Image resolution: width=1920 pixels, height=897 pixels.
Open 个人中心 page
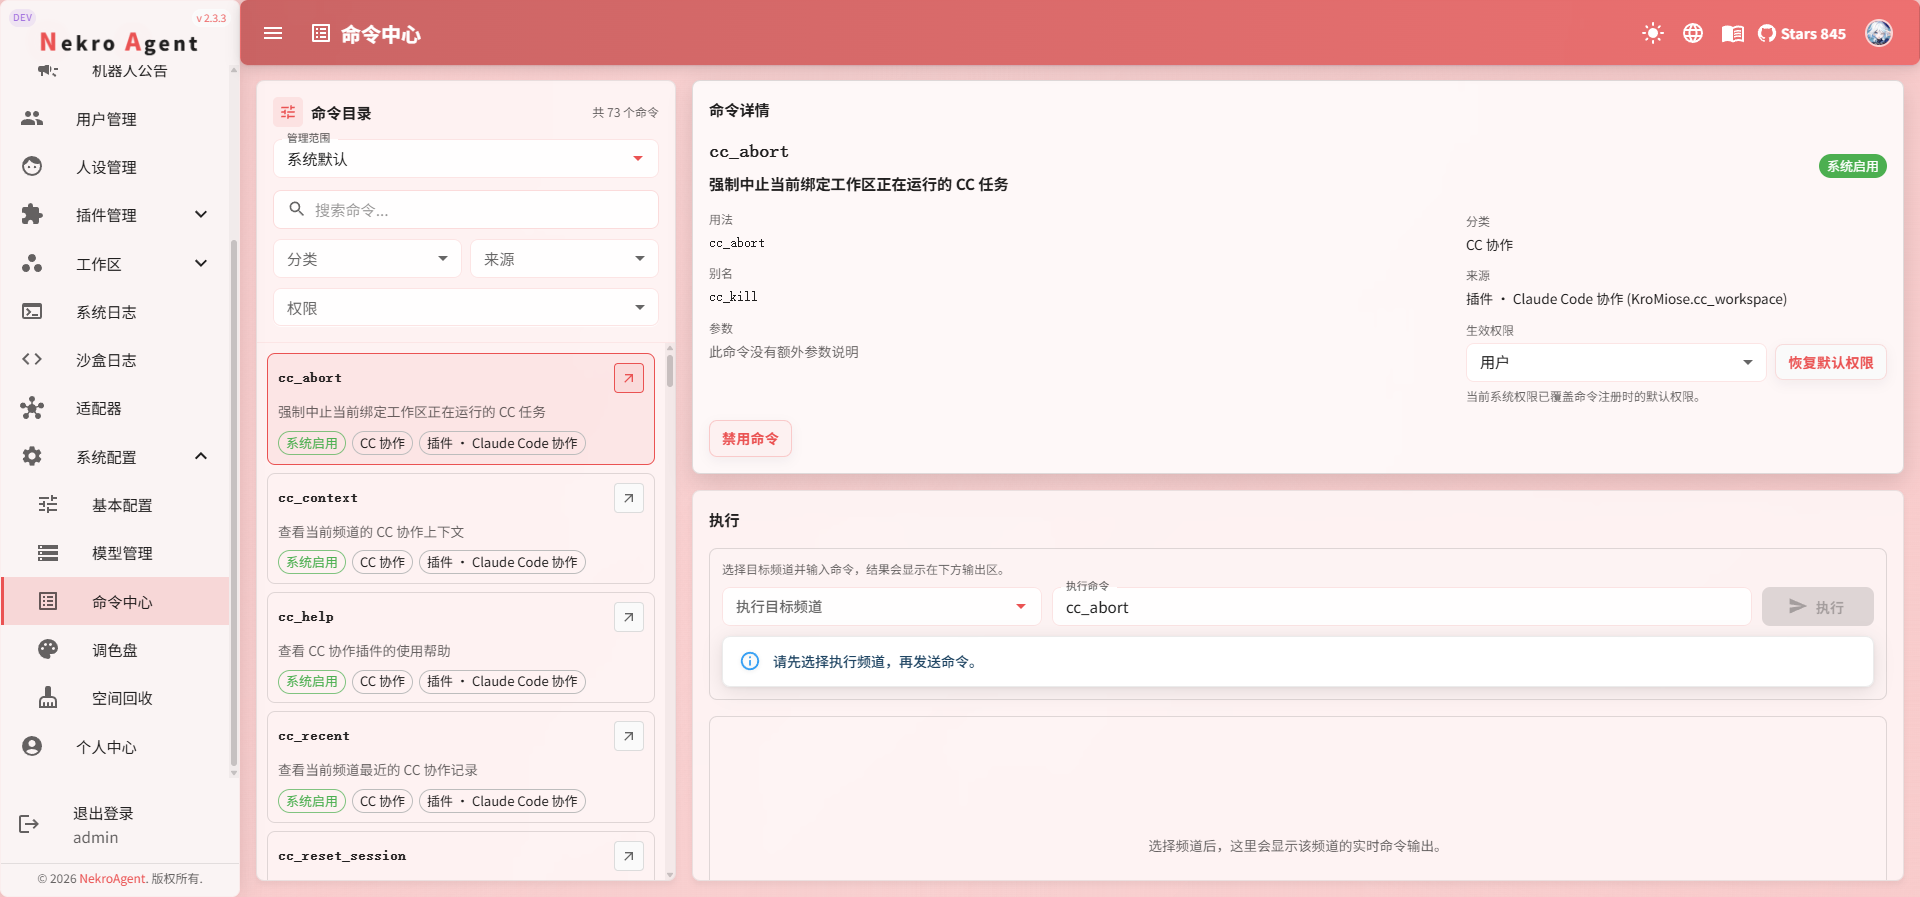[x=115, y=747]
